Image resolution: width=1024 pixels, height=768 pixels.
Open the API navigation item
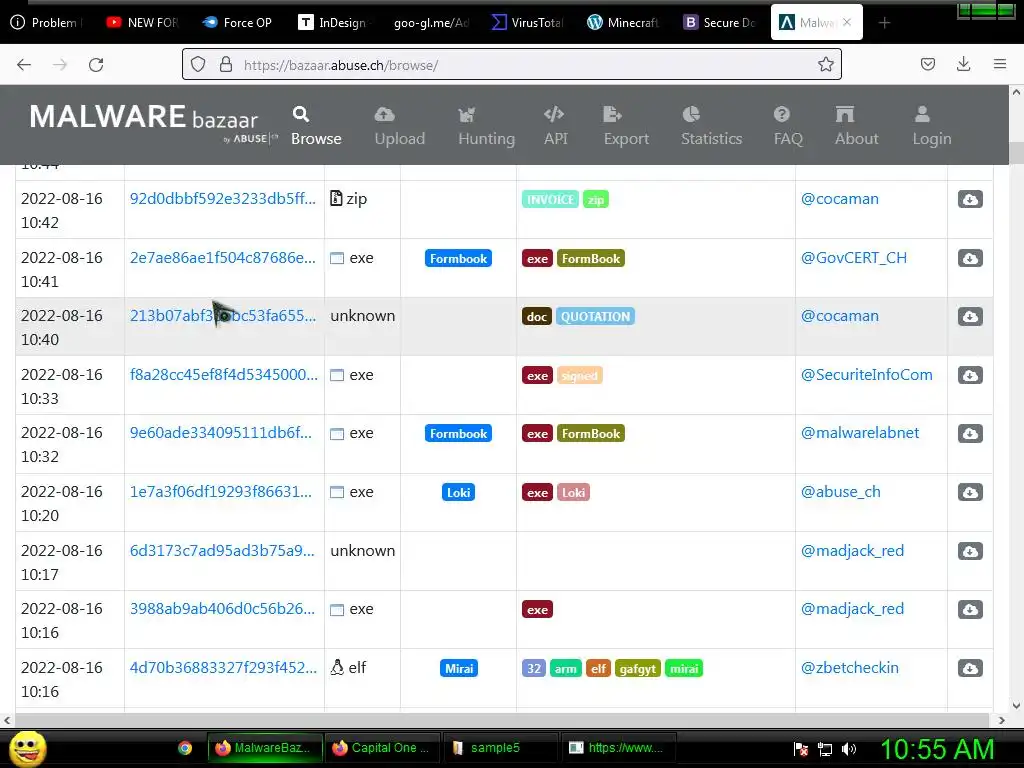coord(555,126)
